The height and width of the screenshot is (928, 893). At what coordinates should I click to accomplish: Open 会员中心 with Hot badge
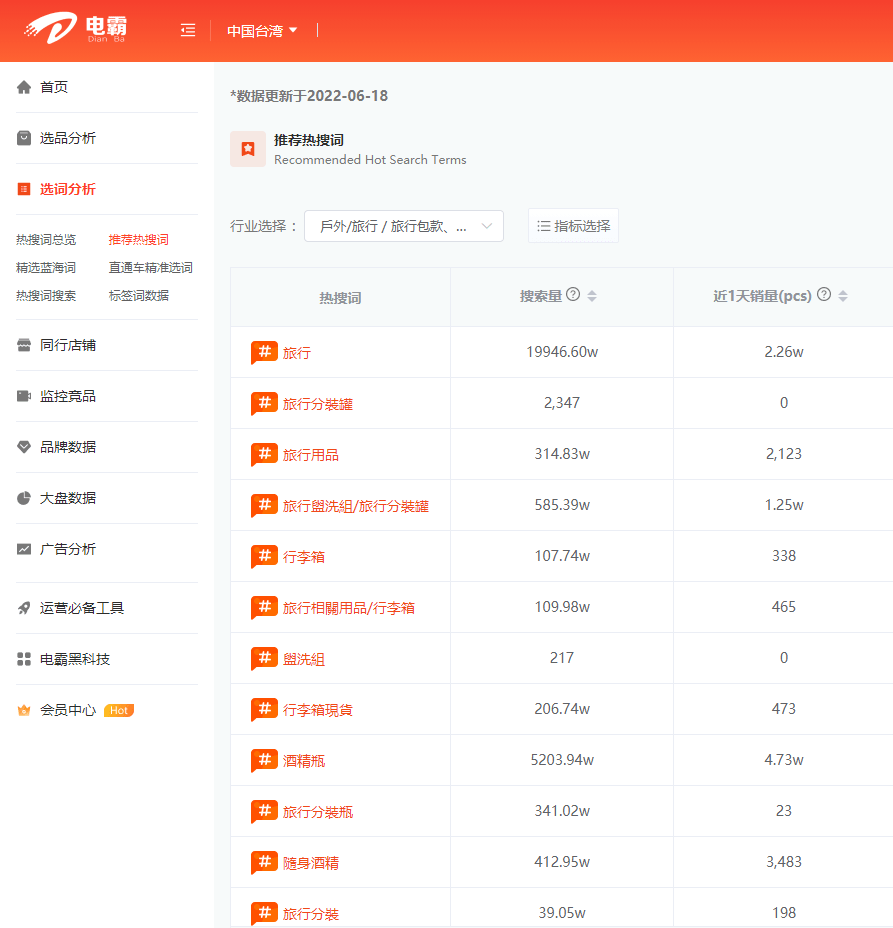[x=68, y=710]
